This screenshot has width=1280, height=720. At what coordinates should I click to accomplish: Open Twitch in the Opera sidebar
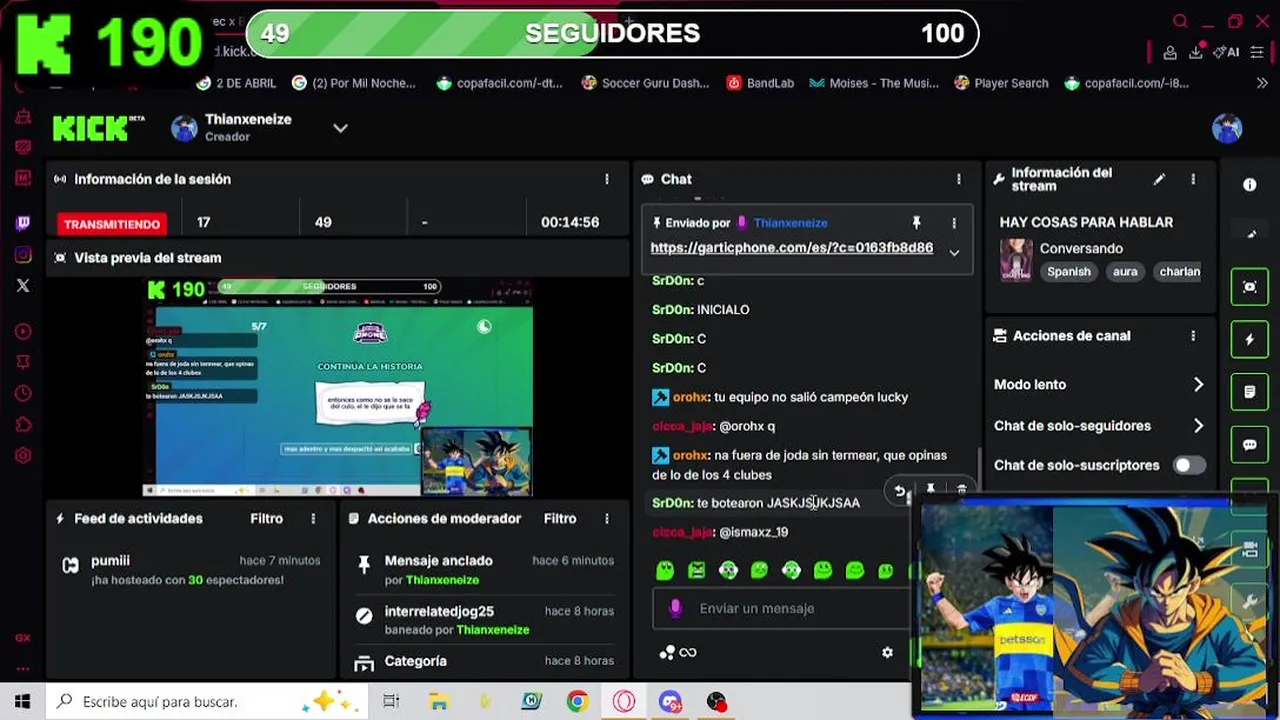coord(23,223)
